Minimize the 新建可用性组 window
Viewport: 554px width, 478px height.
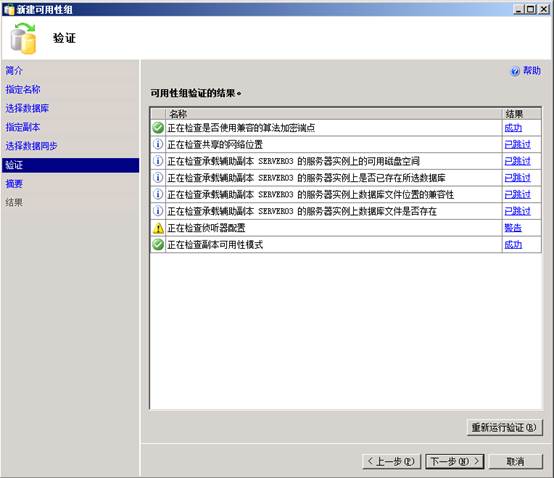(518, 10)
